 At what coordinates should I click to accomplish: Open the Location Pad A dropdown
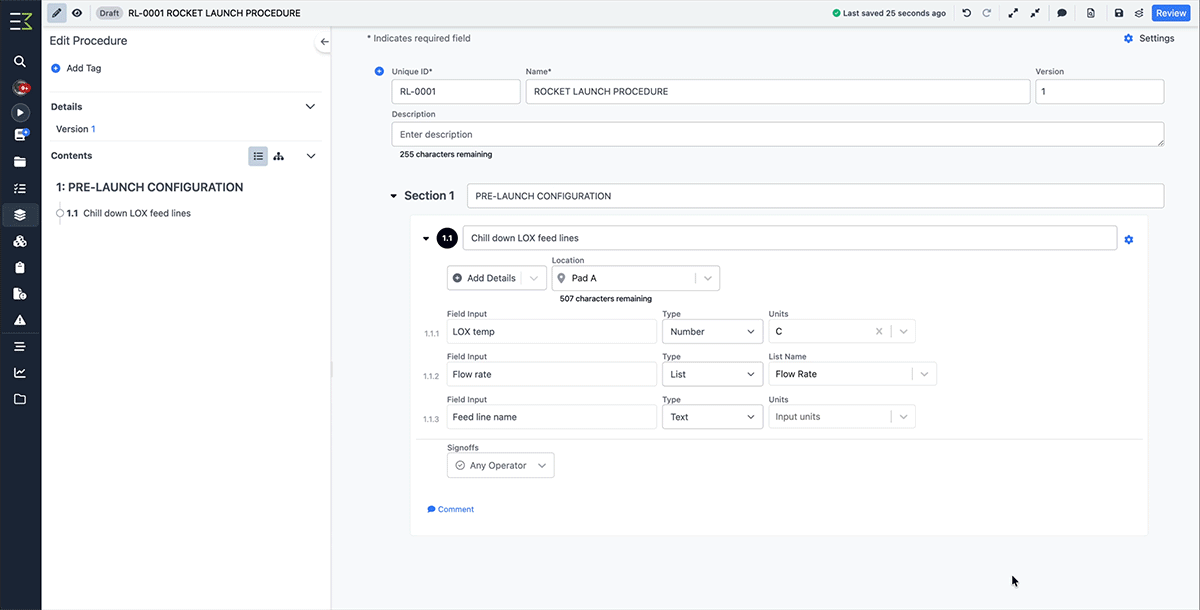[636, 278]
